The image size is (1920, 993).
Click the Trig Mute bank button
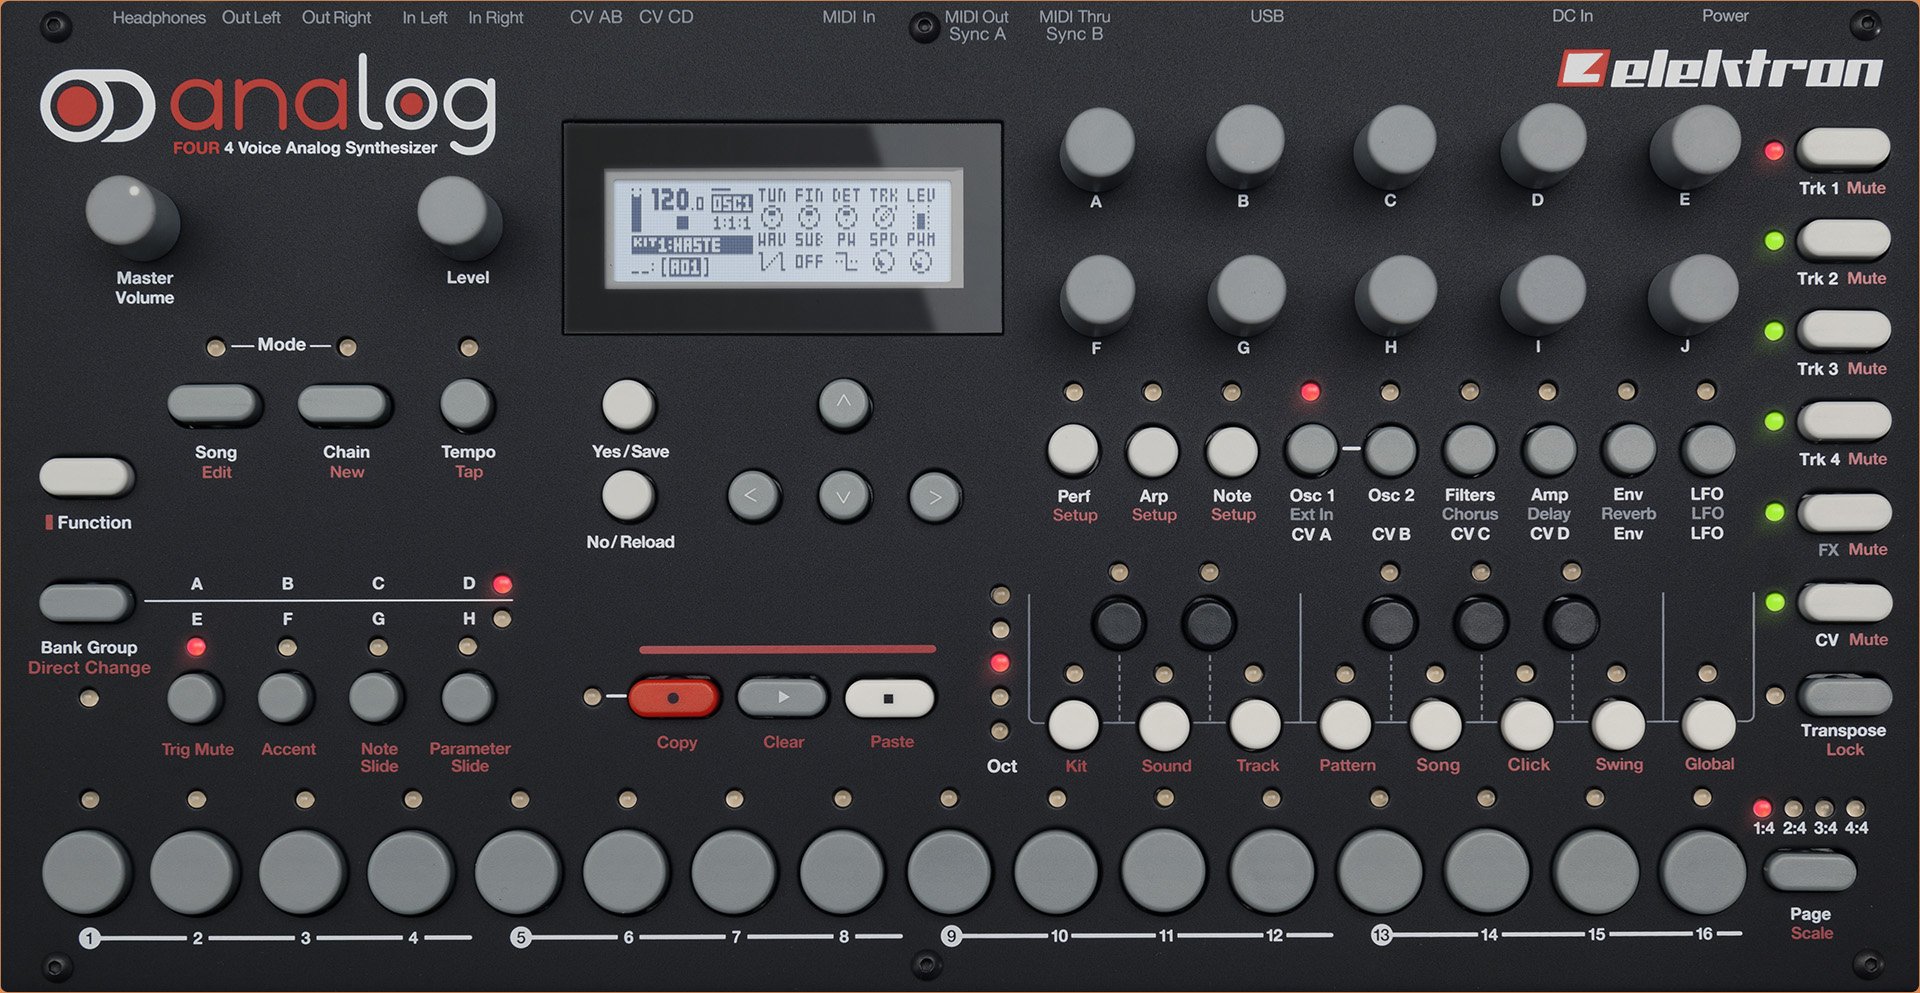click(x=195, y=697)
